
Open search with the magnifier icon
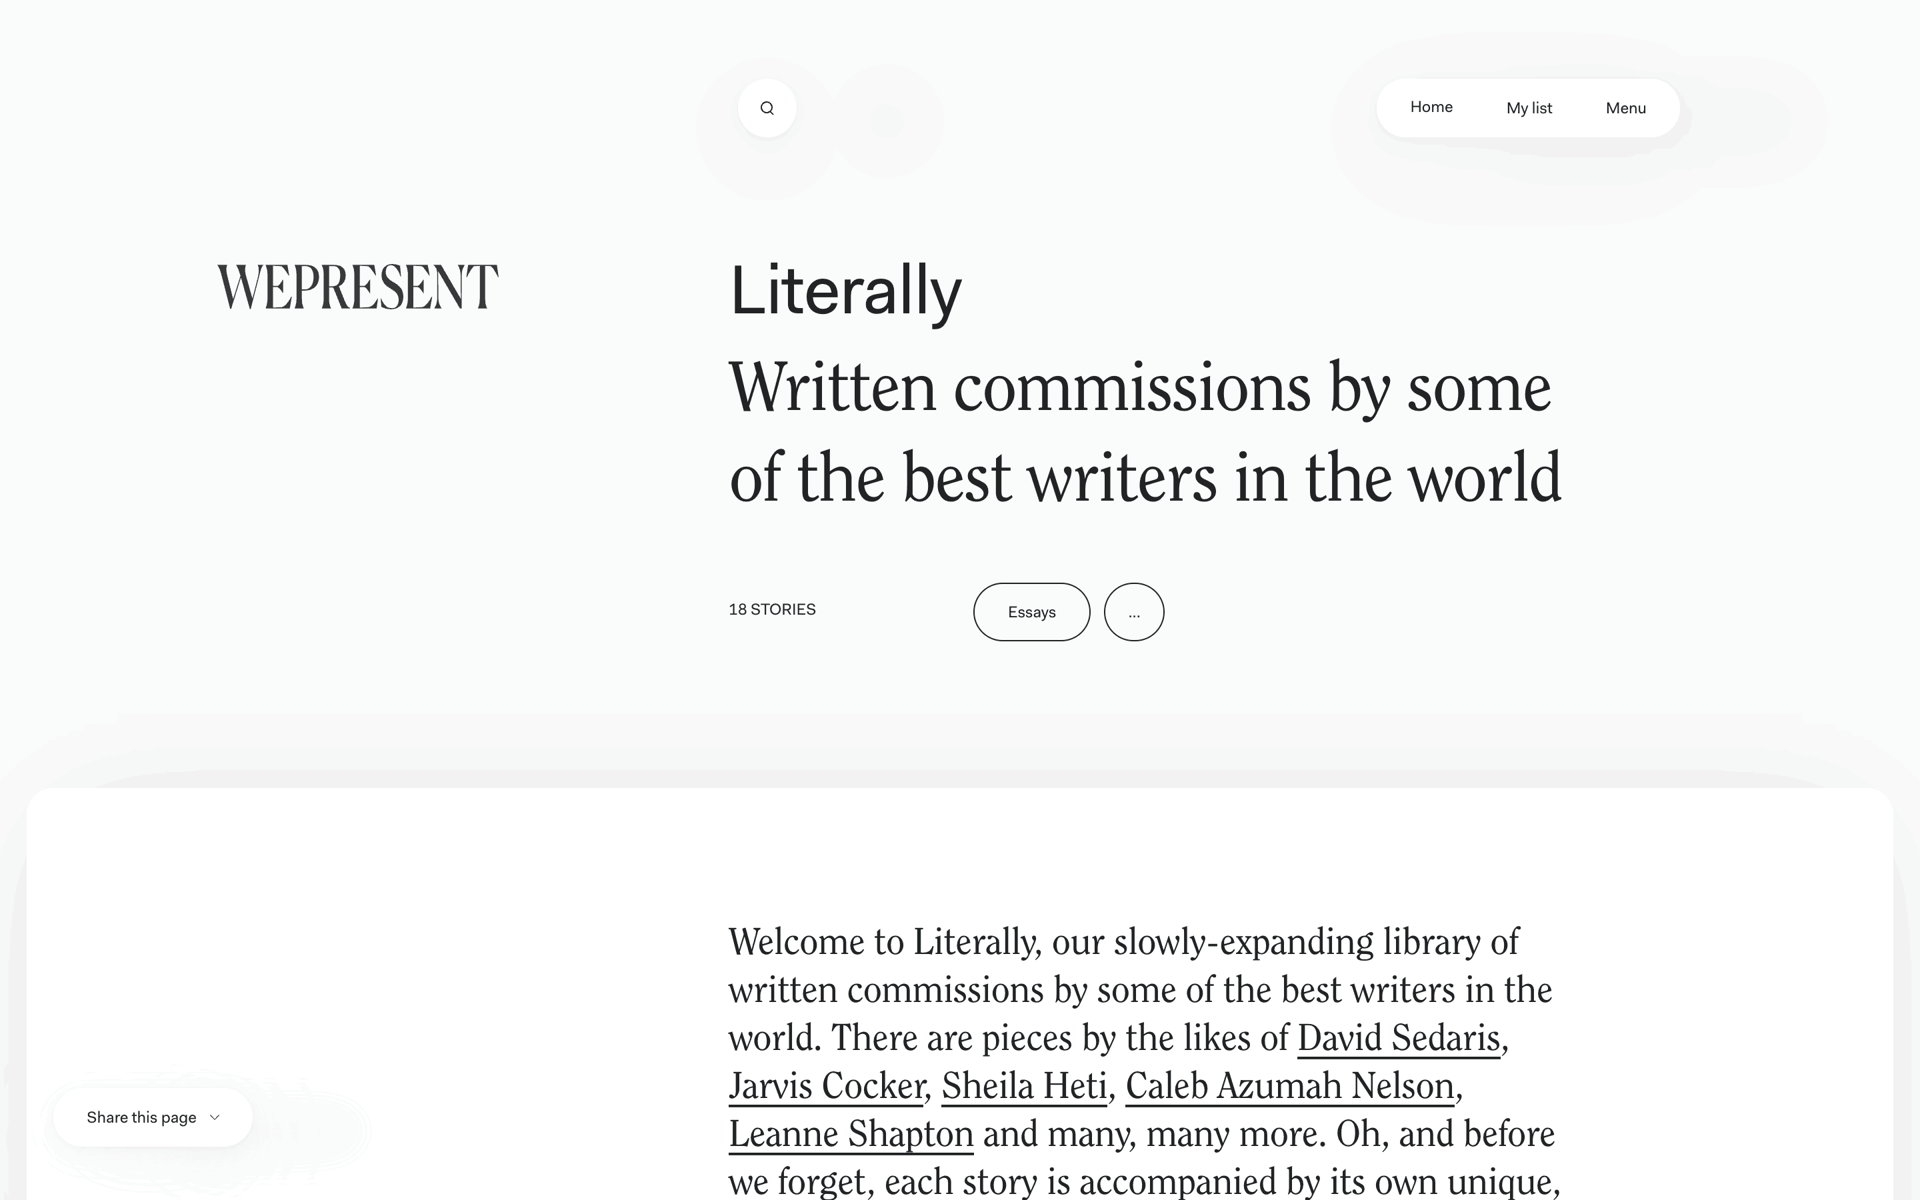tap(767, 108)
